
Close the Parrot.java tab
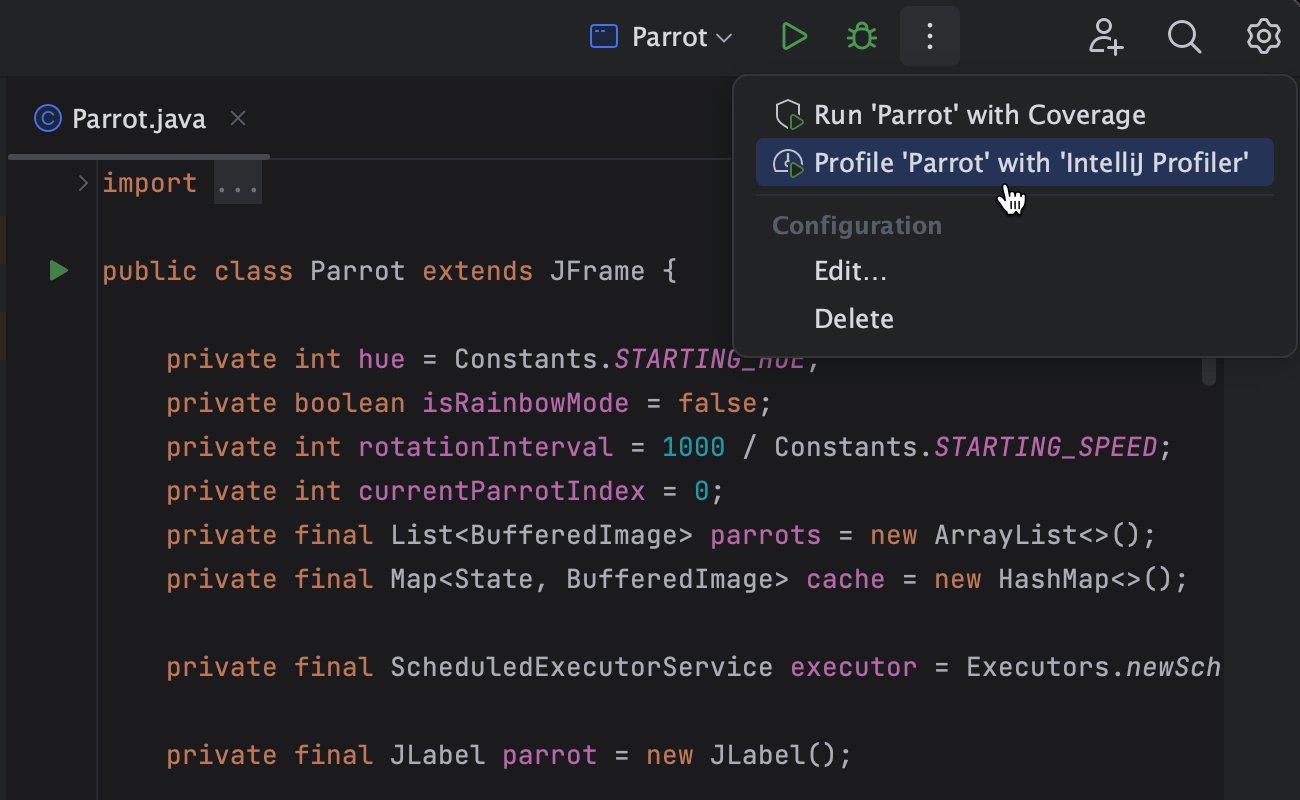pyautogui.click(x=238, y=118)
